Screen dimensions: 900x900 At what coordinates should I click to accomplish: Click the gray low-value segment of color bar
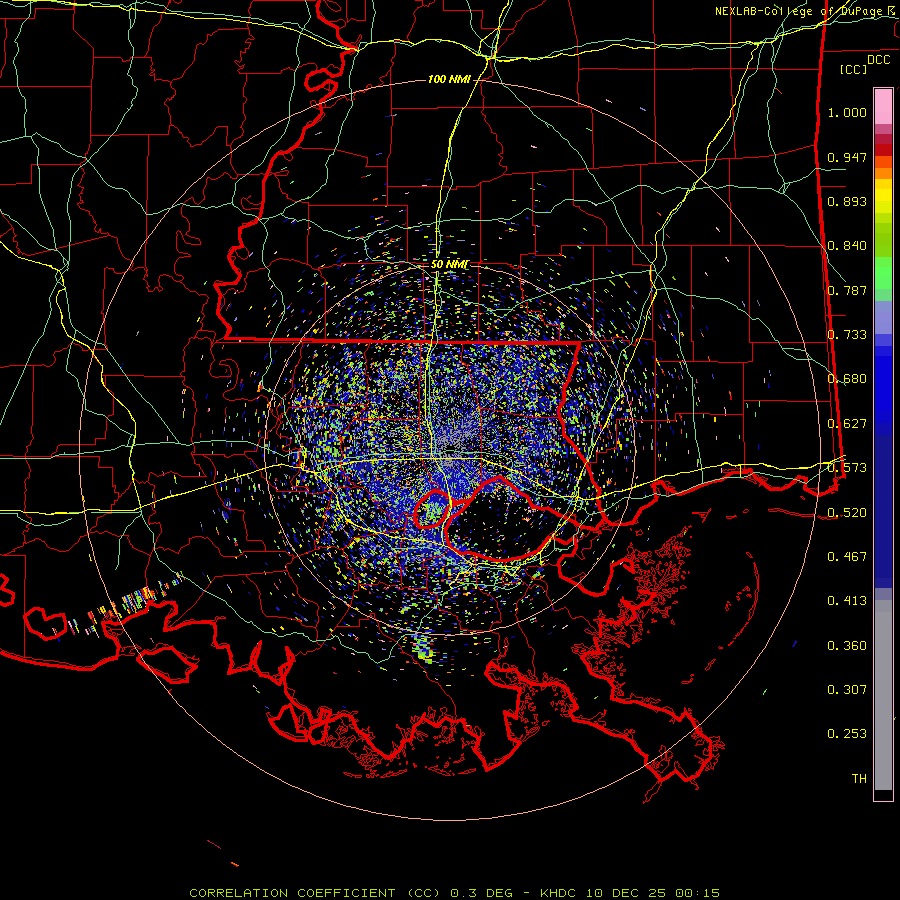point(883,695)
